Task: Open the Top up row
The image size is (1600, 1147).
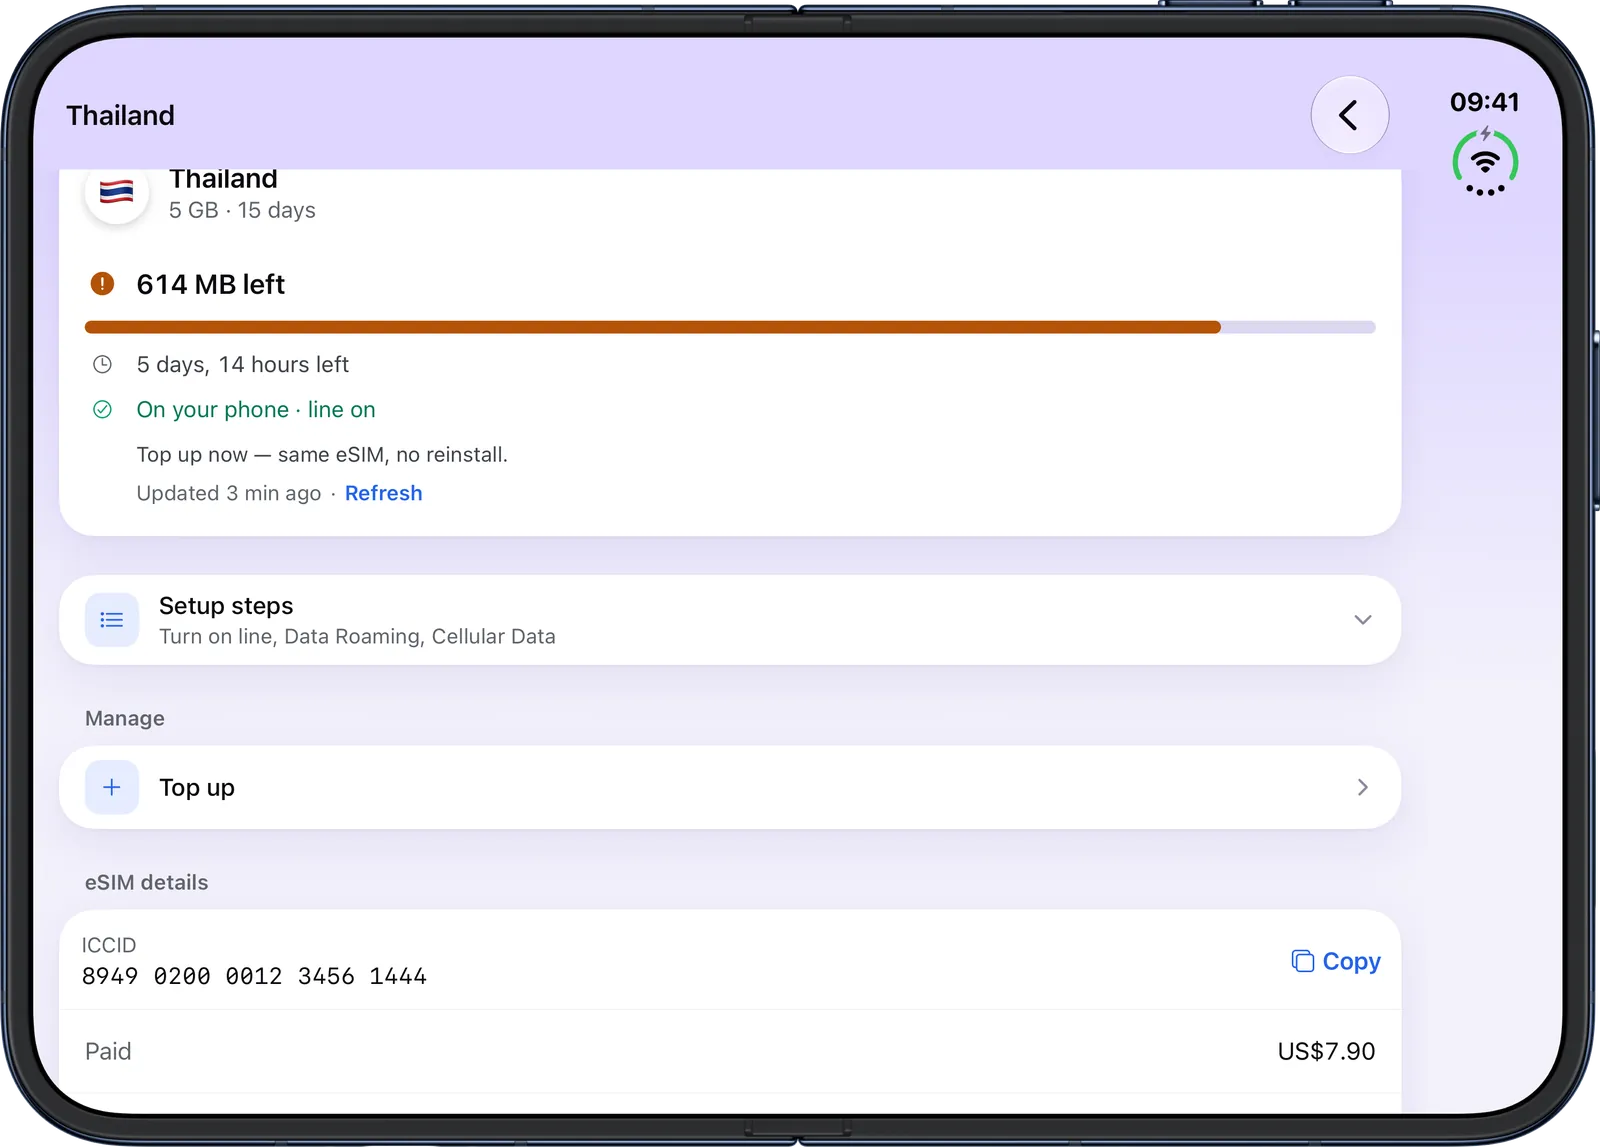Action: 730,787
